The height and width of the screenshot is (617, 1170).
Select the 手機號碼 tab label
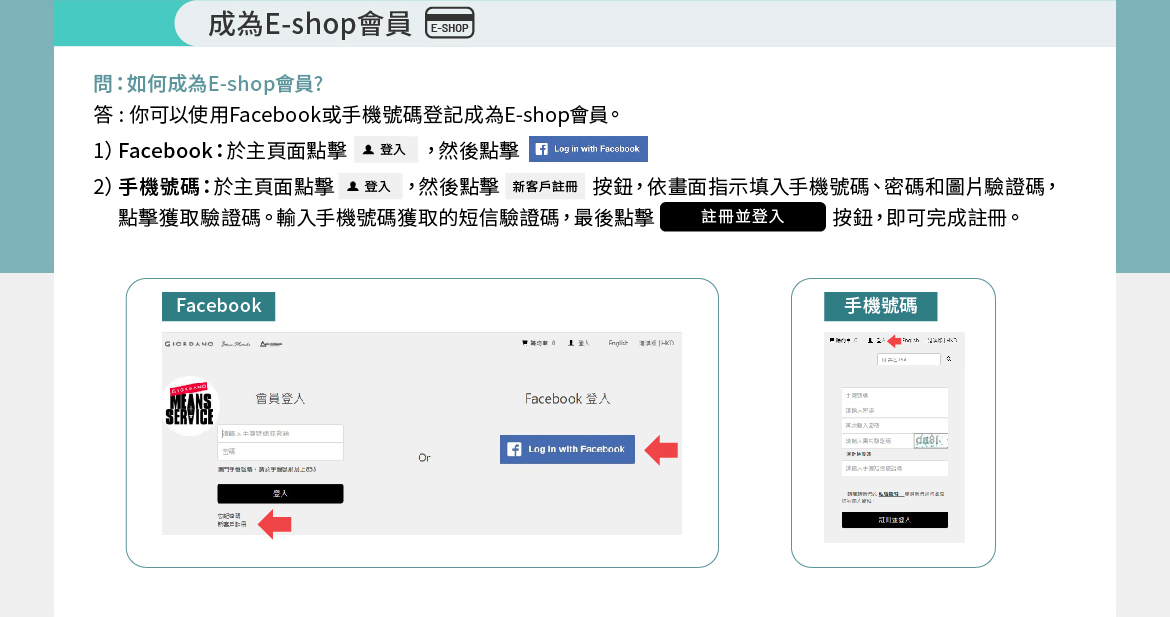click(880, 306)
